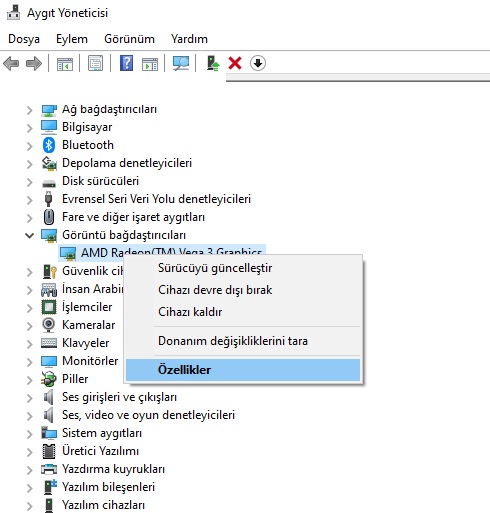Click the Kameralar webcam icon
Screen dimensions: 490x513
pyautogui.click(x=49, y=325)
